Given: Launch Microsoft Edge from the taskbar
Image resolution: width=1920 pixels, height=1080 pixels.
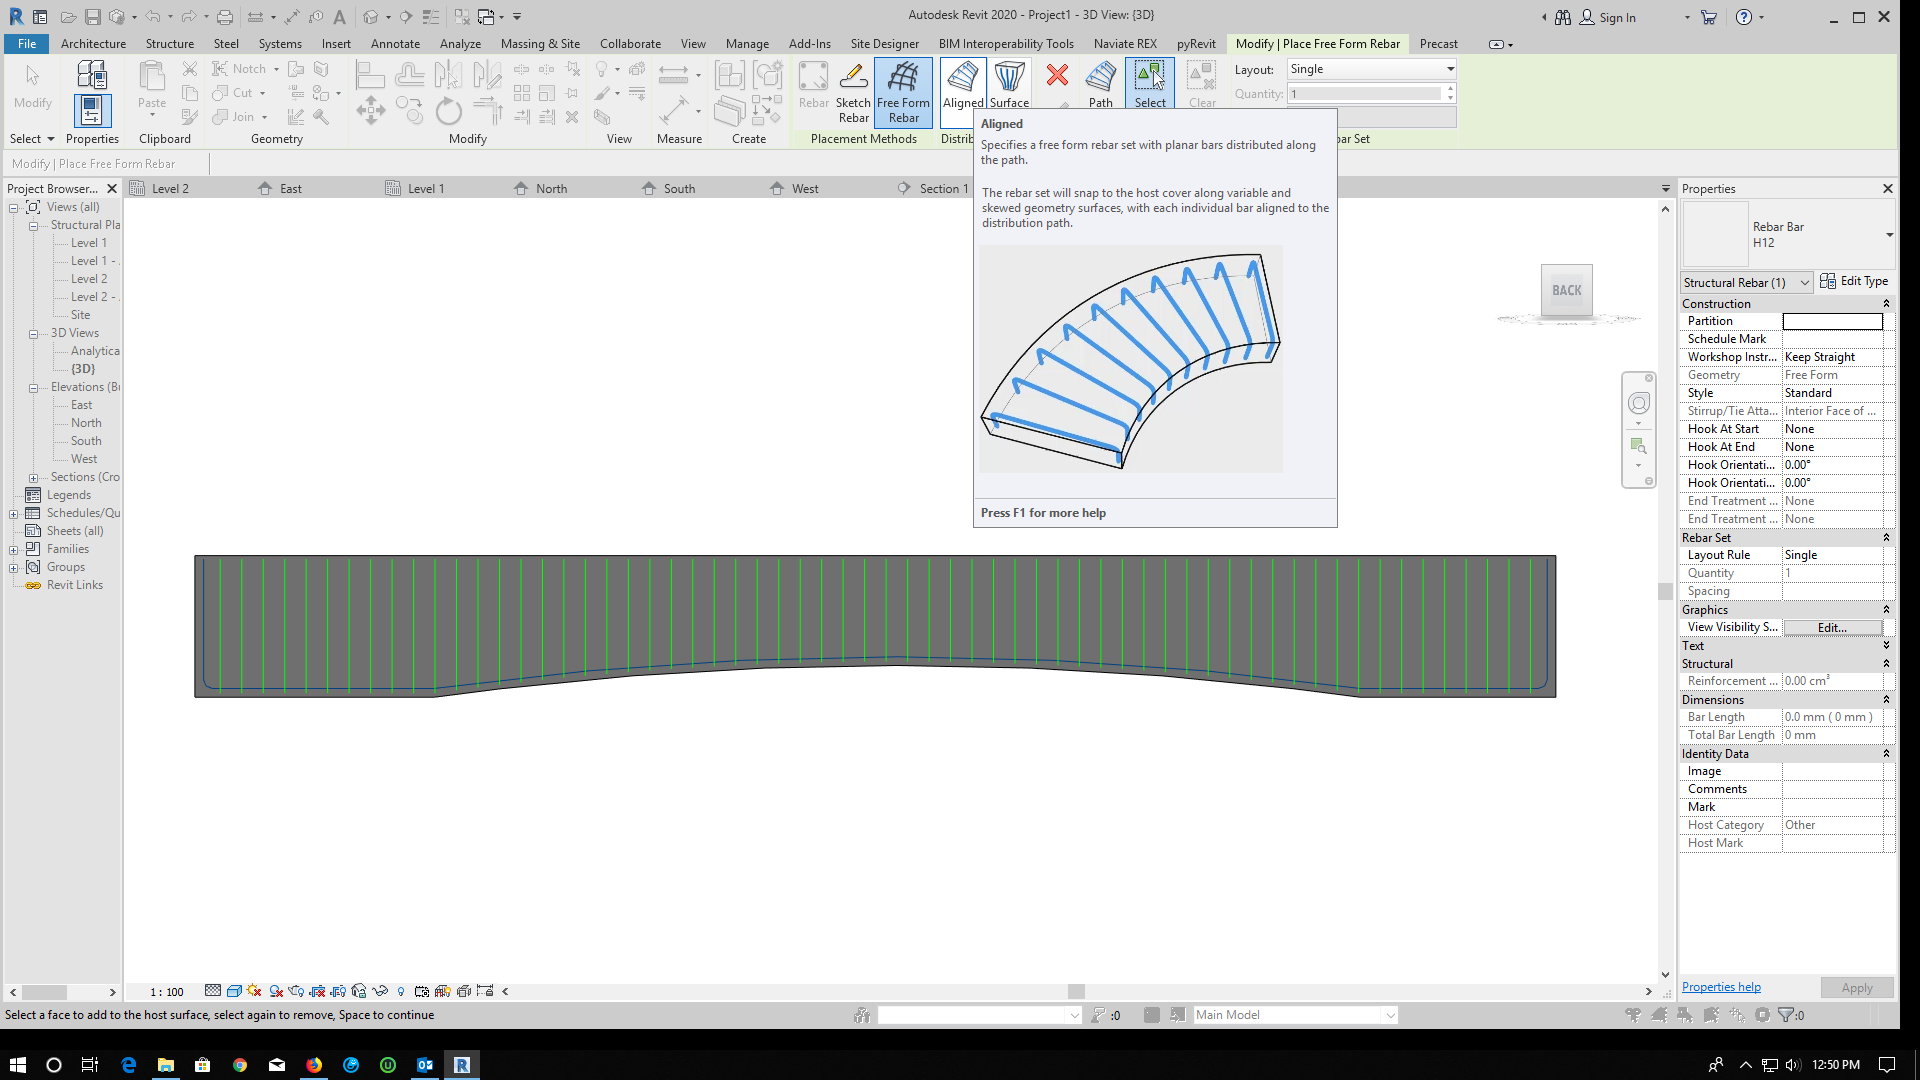Looking at the screenshot, I should 128,1064.
